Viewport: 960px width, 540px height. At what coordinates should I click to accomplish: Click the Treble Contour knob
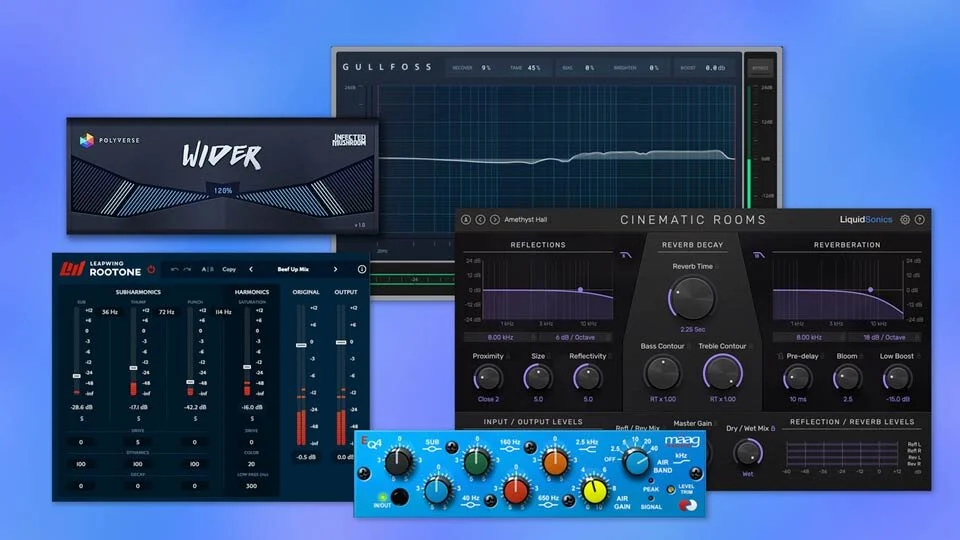coord(722,373)
